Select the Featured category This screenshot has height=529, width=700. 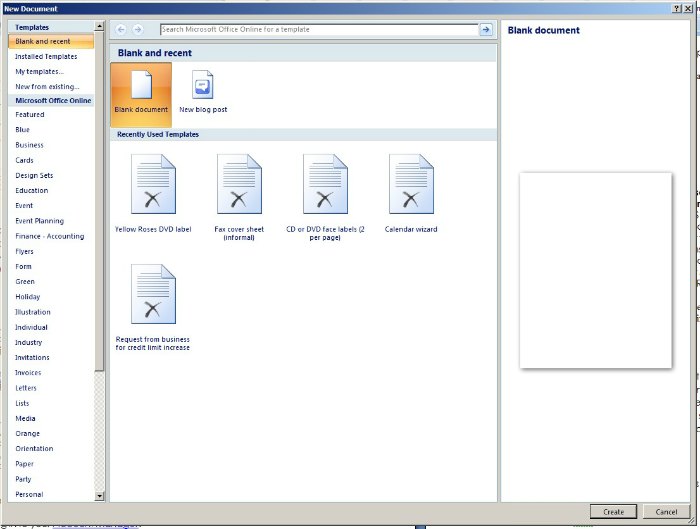pyautogui.click(x=30, y=114)
